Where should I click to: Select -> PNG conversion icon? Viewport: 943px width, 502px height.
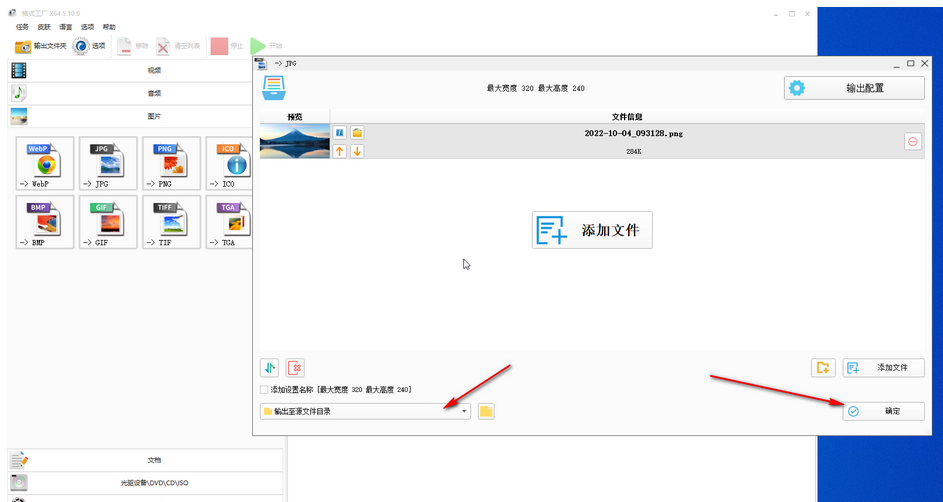(x=171, y=164)
